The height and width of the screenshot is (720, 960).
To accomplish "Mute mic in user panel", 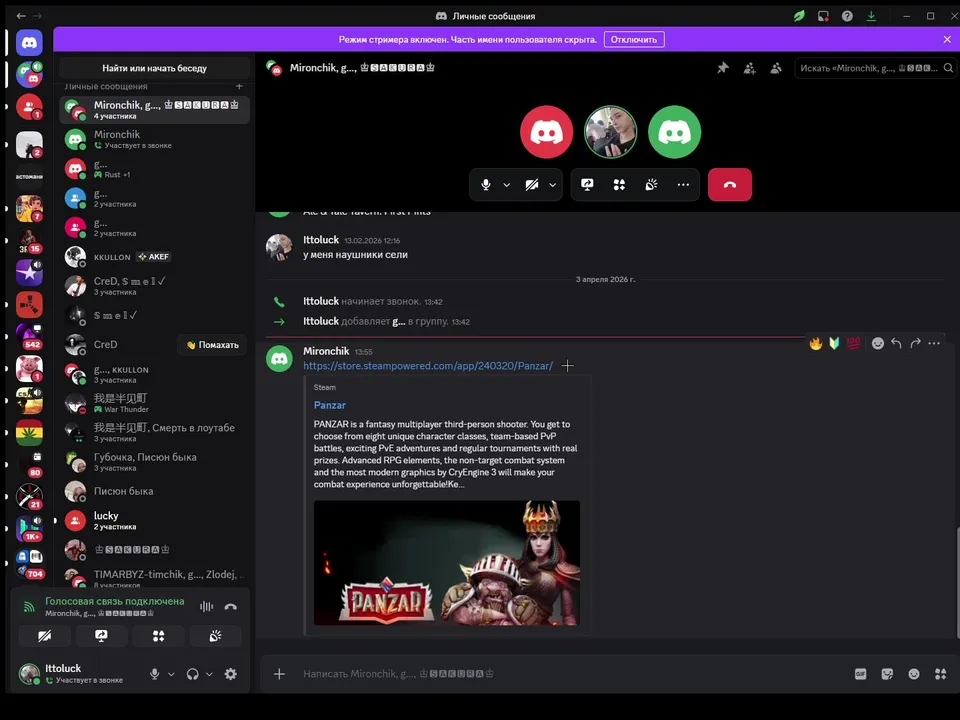I will 154,673.
